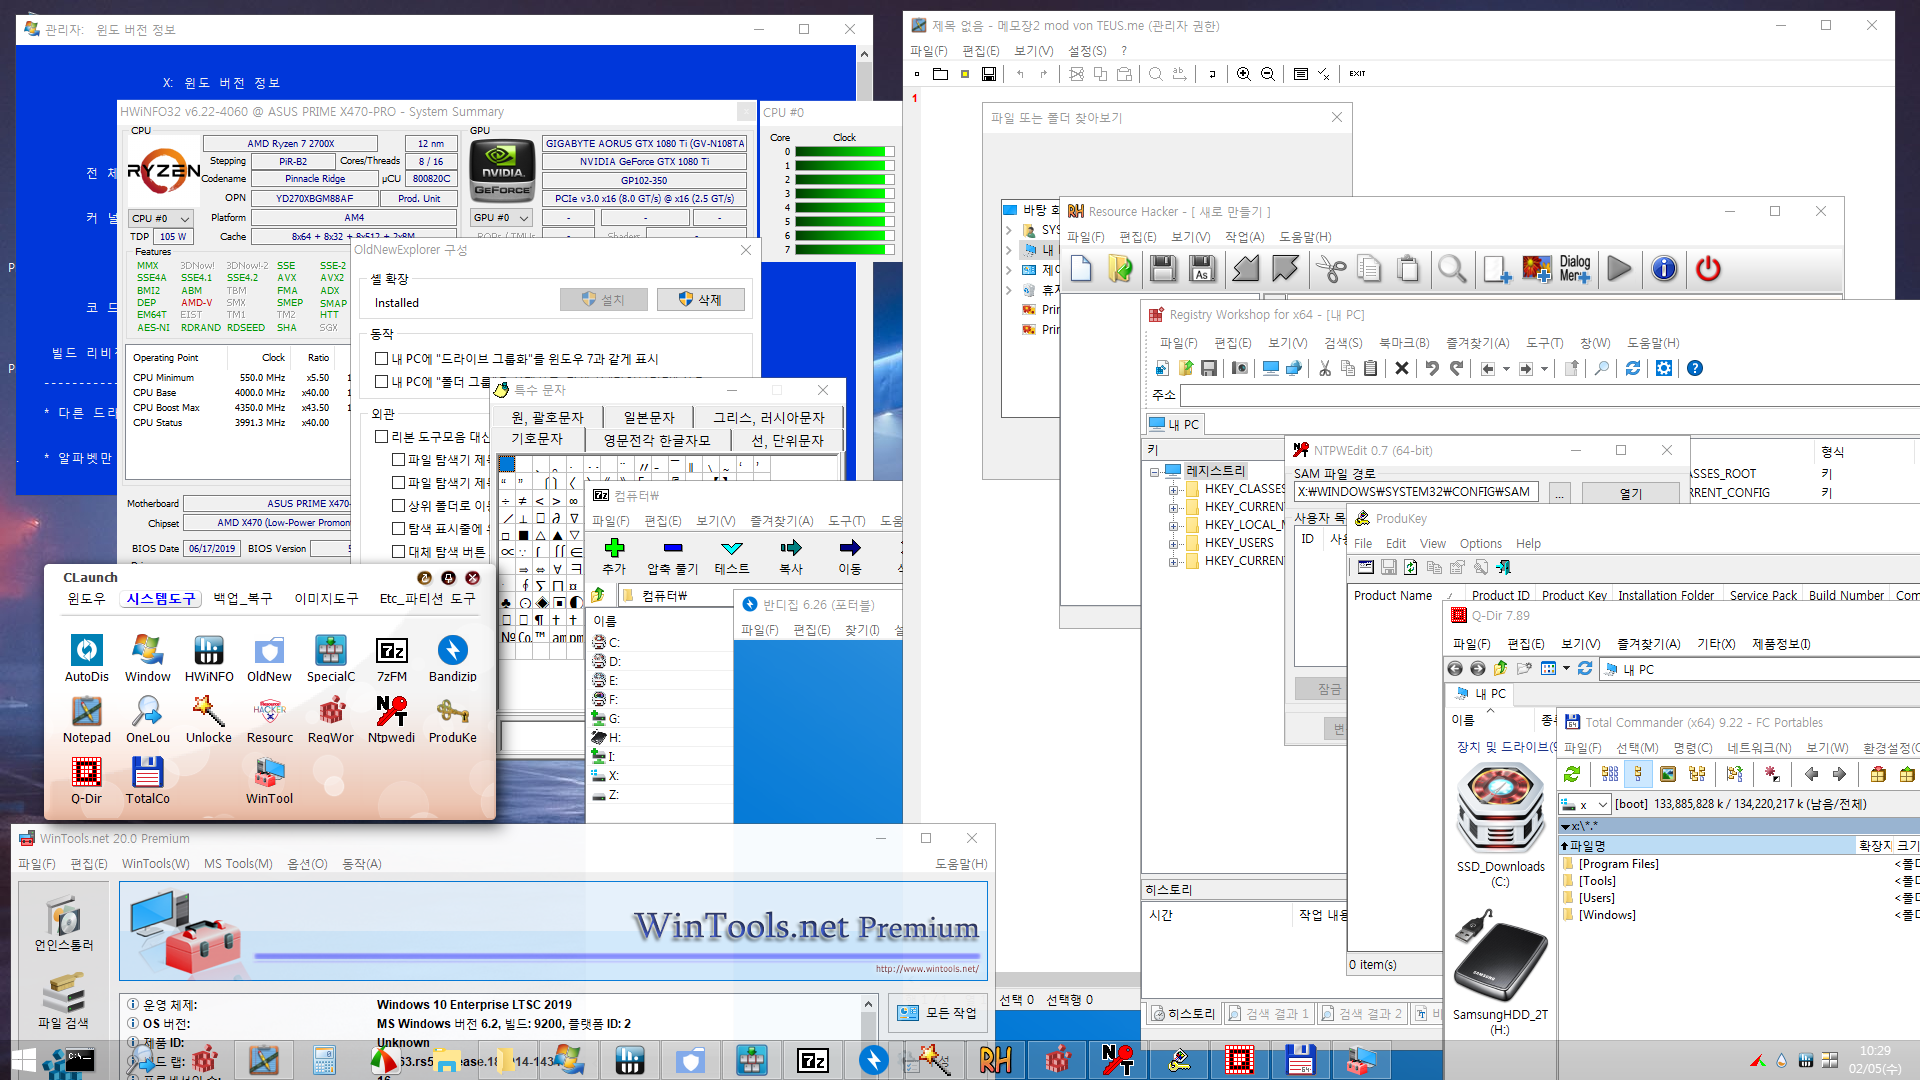Click the green Play arrow in Resource Hacker
The height and width of the screenshot is (1080, 1920).
pyautogui.click(x=1619, y=268)
